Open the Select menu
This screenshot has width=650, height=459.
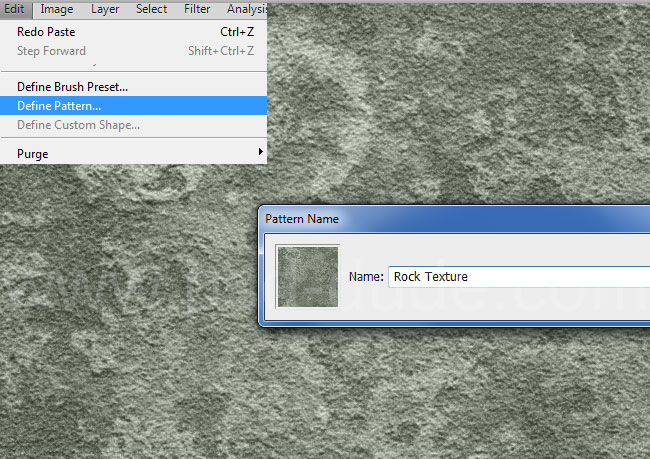coord(151,9)
